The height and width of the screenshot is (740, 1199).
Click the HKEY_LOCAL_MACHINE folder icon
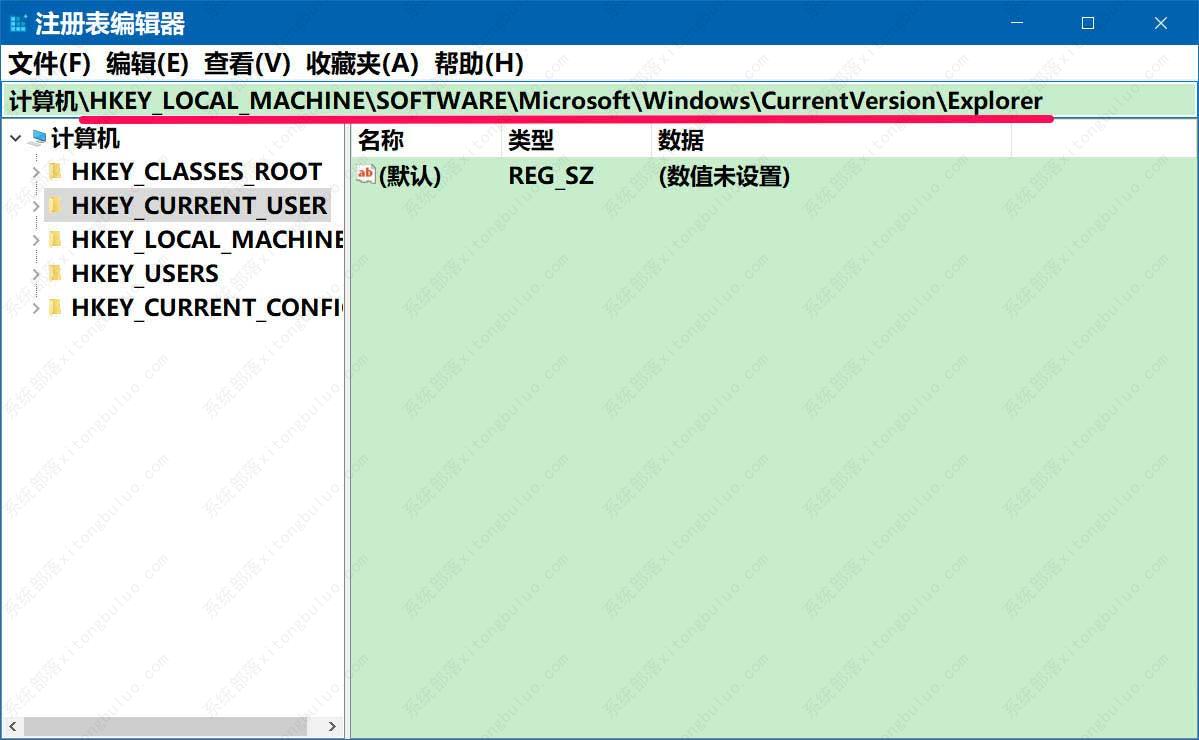[55, 240]
